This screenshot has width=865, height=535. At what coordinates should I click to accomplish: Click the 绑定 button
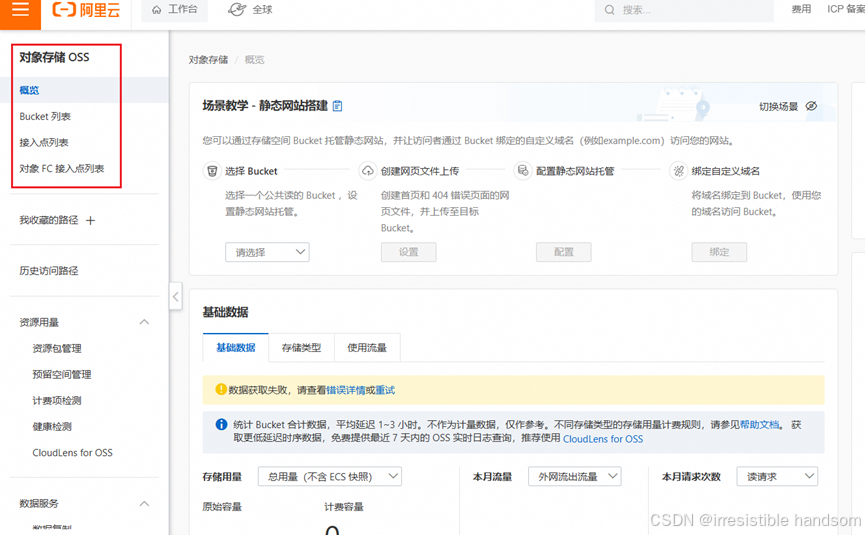(719, 252)
